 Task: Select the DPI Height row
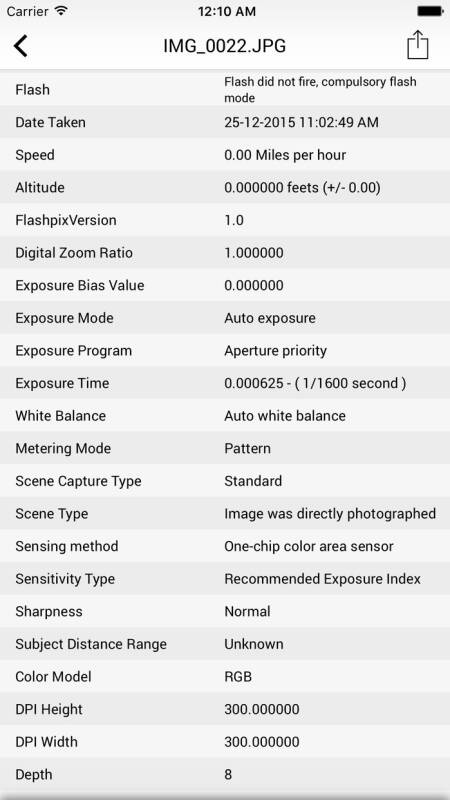[225, 710]
